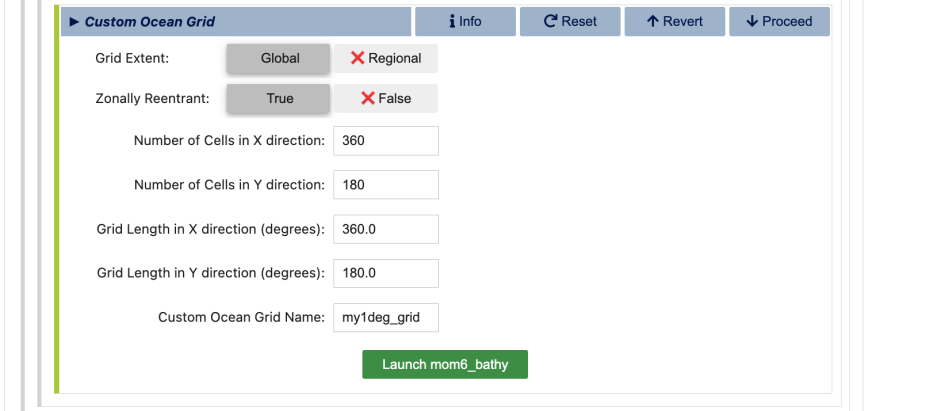
Task: Edit Grid Length in X direction value
Action: tap(385, 229)
